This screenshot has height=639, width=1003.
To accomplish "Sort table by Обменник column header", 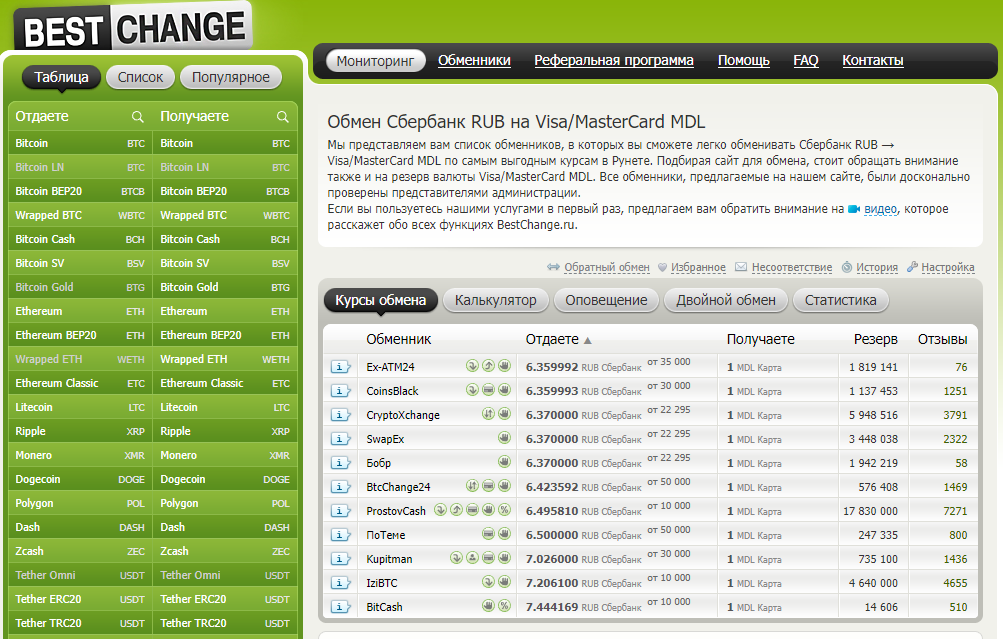I will pos(399,339).
